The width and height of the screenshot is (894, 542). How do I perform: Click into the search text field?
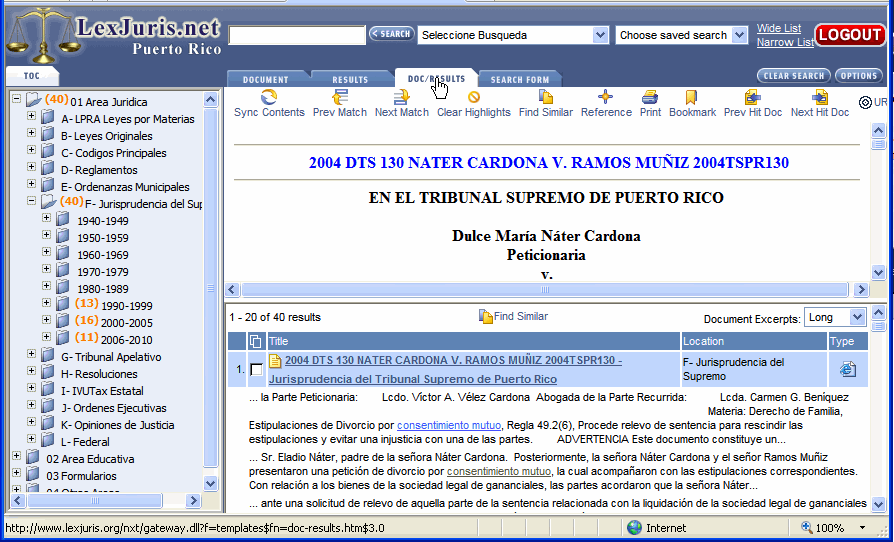pyautogui.click(x=297, y=35)
